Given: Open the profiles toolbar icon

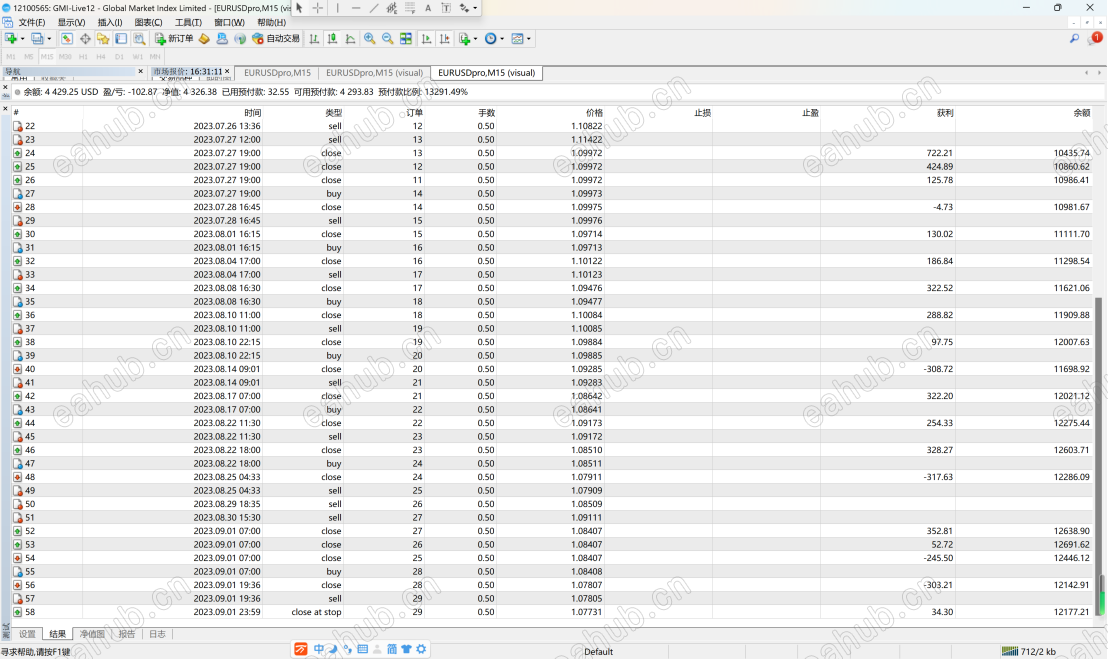Looking at the screenshot, I should pyautogui.click(x=37, y=39).
